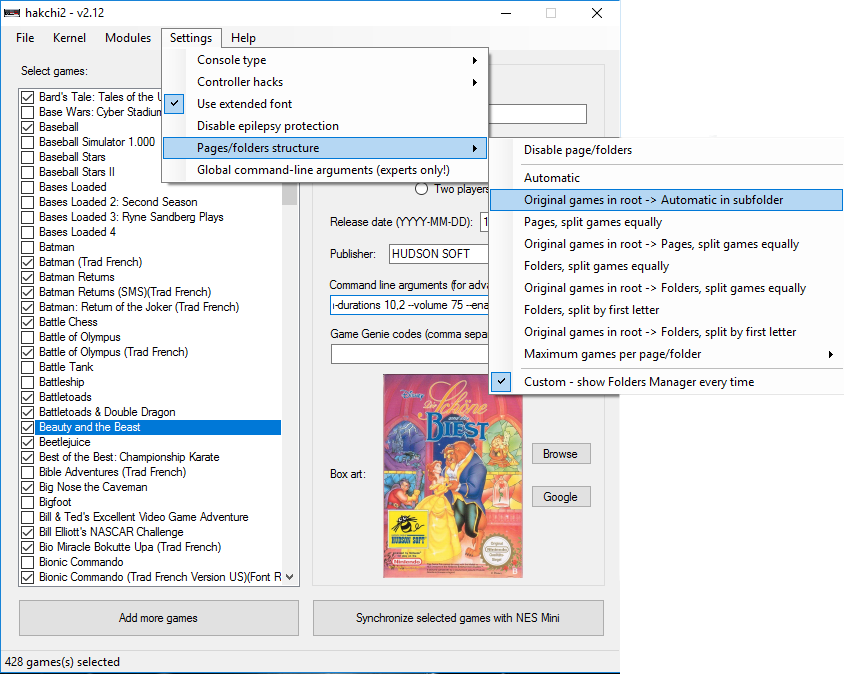The image size is (844, 674).
Task: Click the Command line arguments field
Action: [x=409, y=305]
